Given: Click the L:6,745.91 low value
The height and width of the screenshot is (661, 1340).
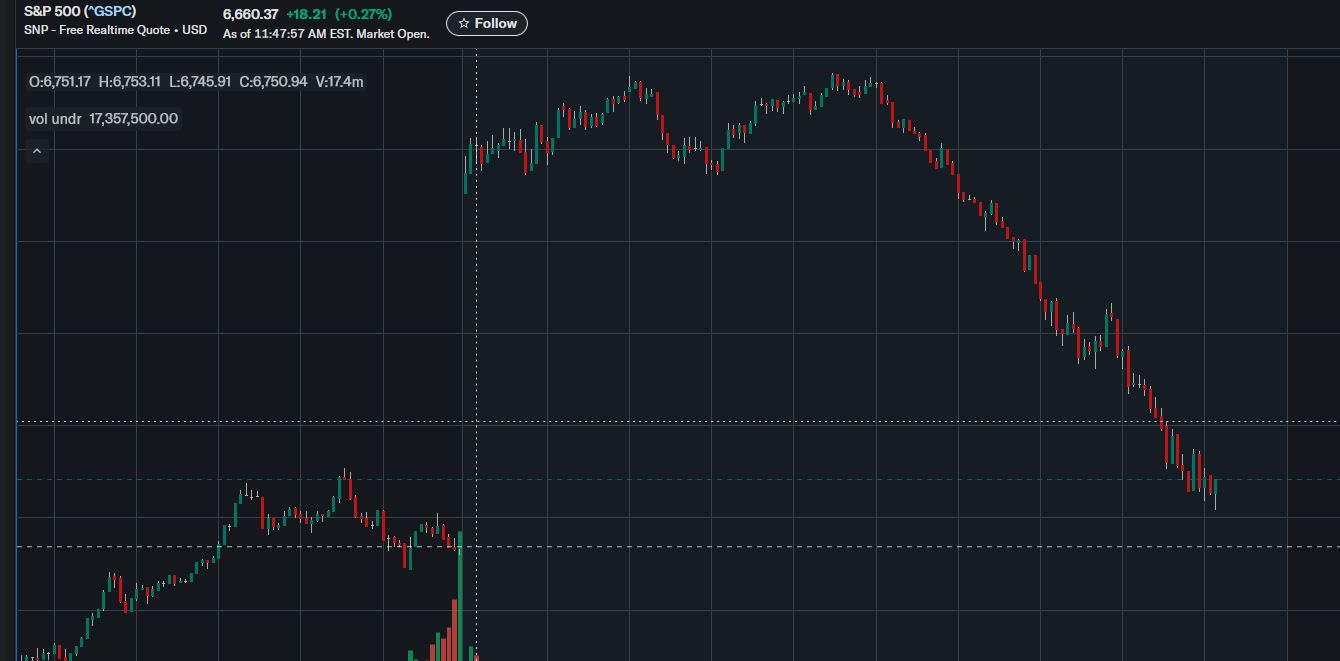Looking at the screenshot, I should 200,81.
